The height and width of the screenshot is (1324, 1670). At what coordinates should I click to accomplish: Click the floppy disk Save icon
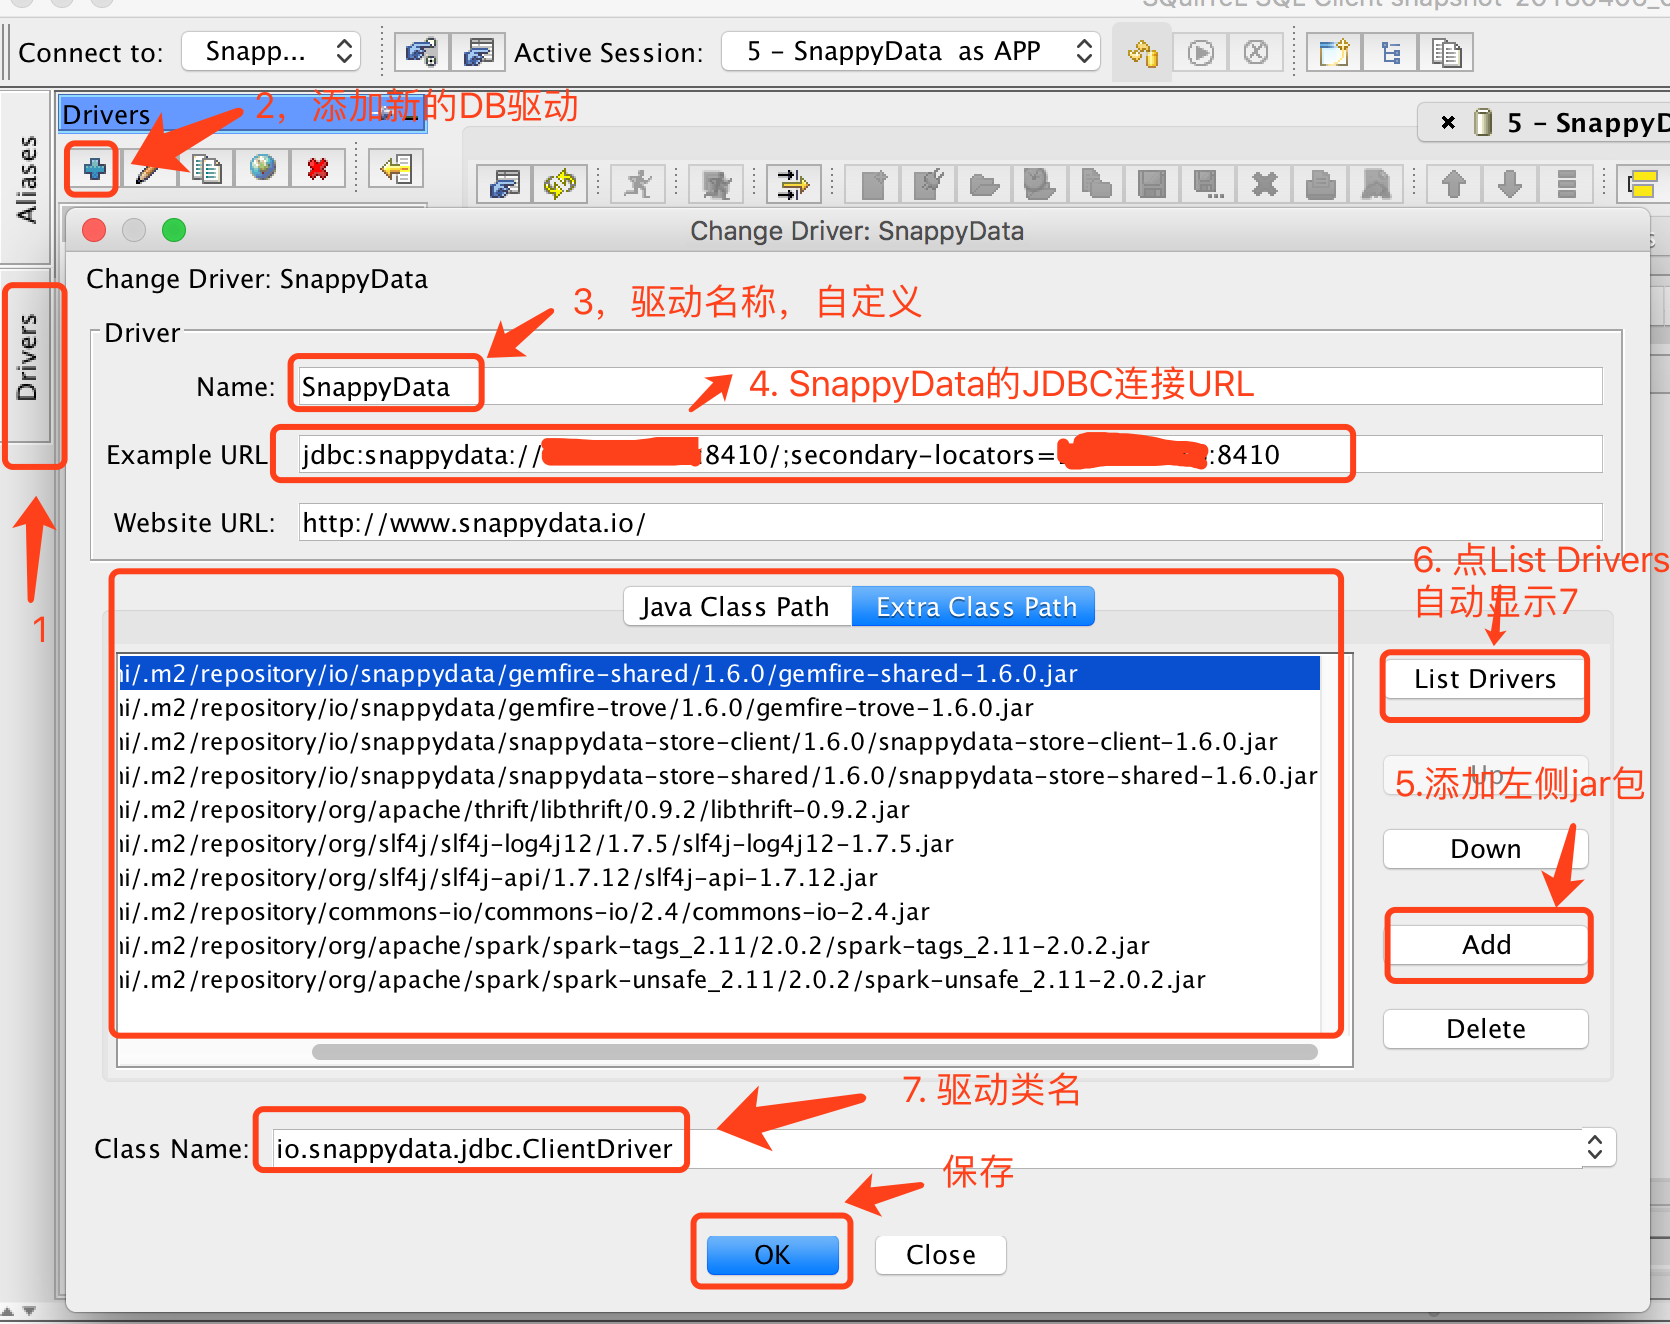pos(1152,184)
